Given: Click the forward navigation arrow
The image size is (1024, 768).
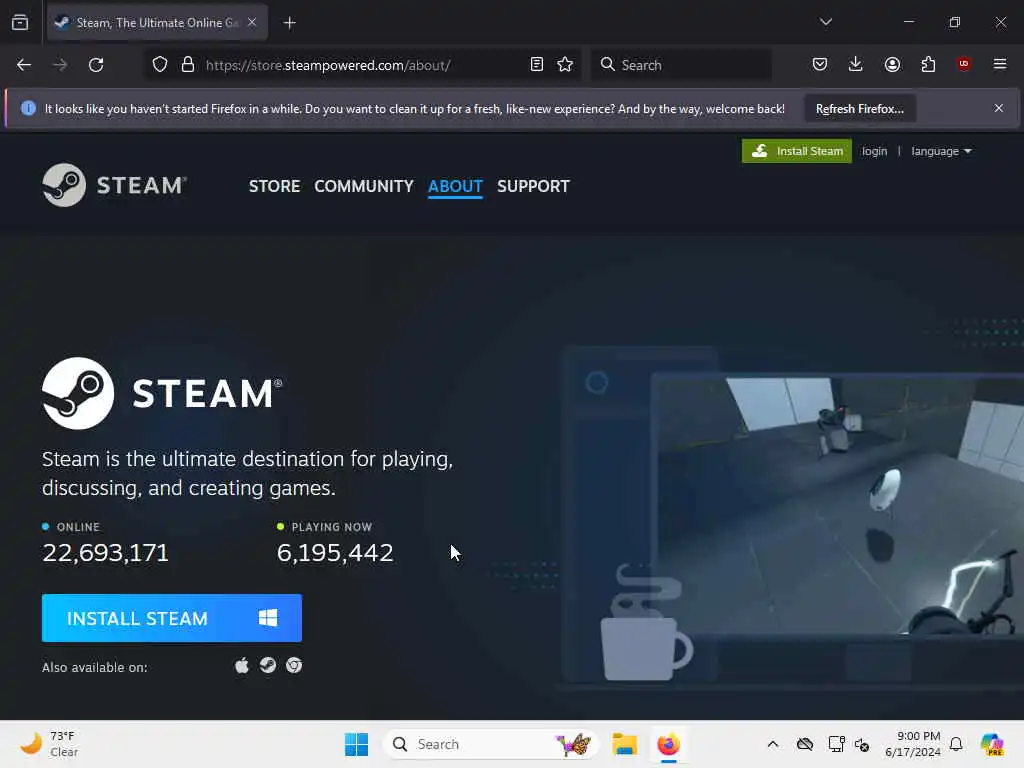Looking at the screenshot, I should tap(60, 65).
